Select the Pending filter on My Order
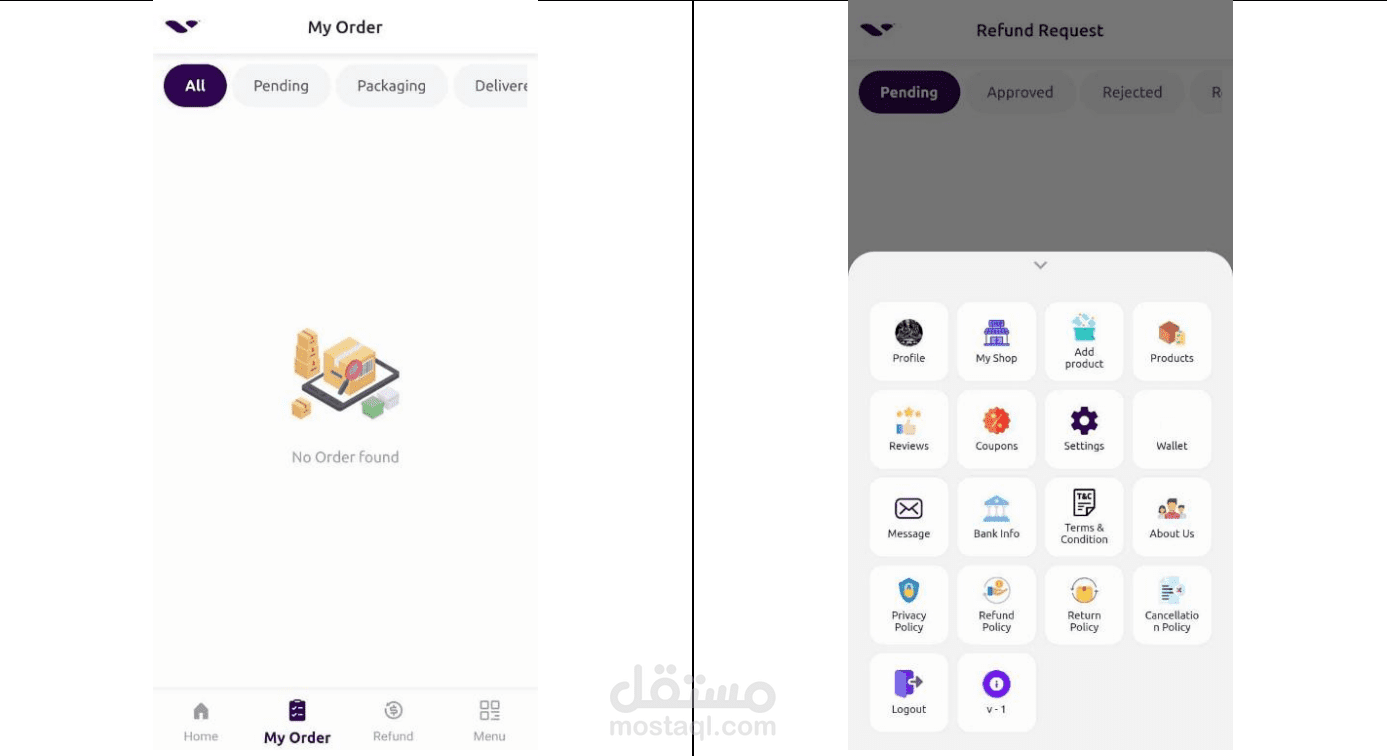Viewport: 1387px width, 756px height. pos(281,86)
